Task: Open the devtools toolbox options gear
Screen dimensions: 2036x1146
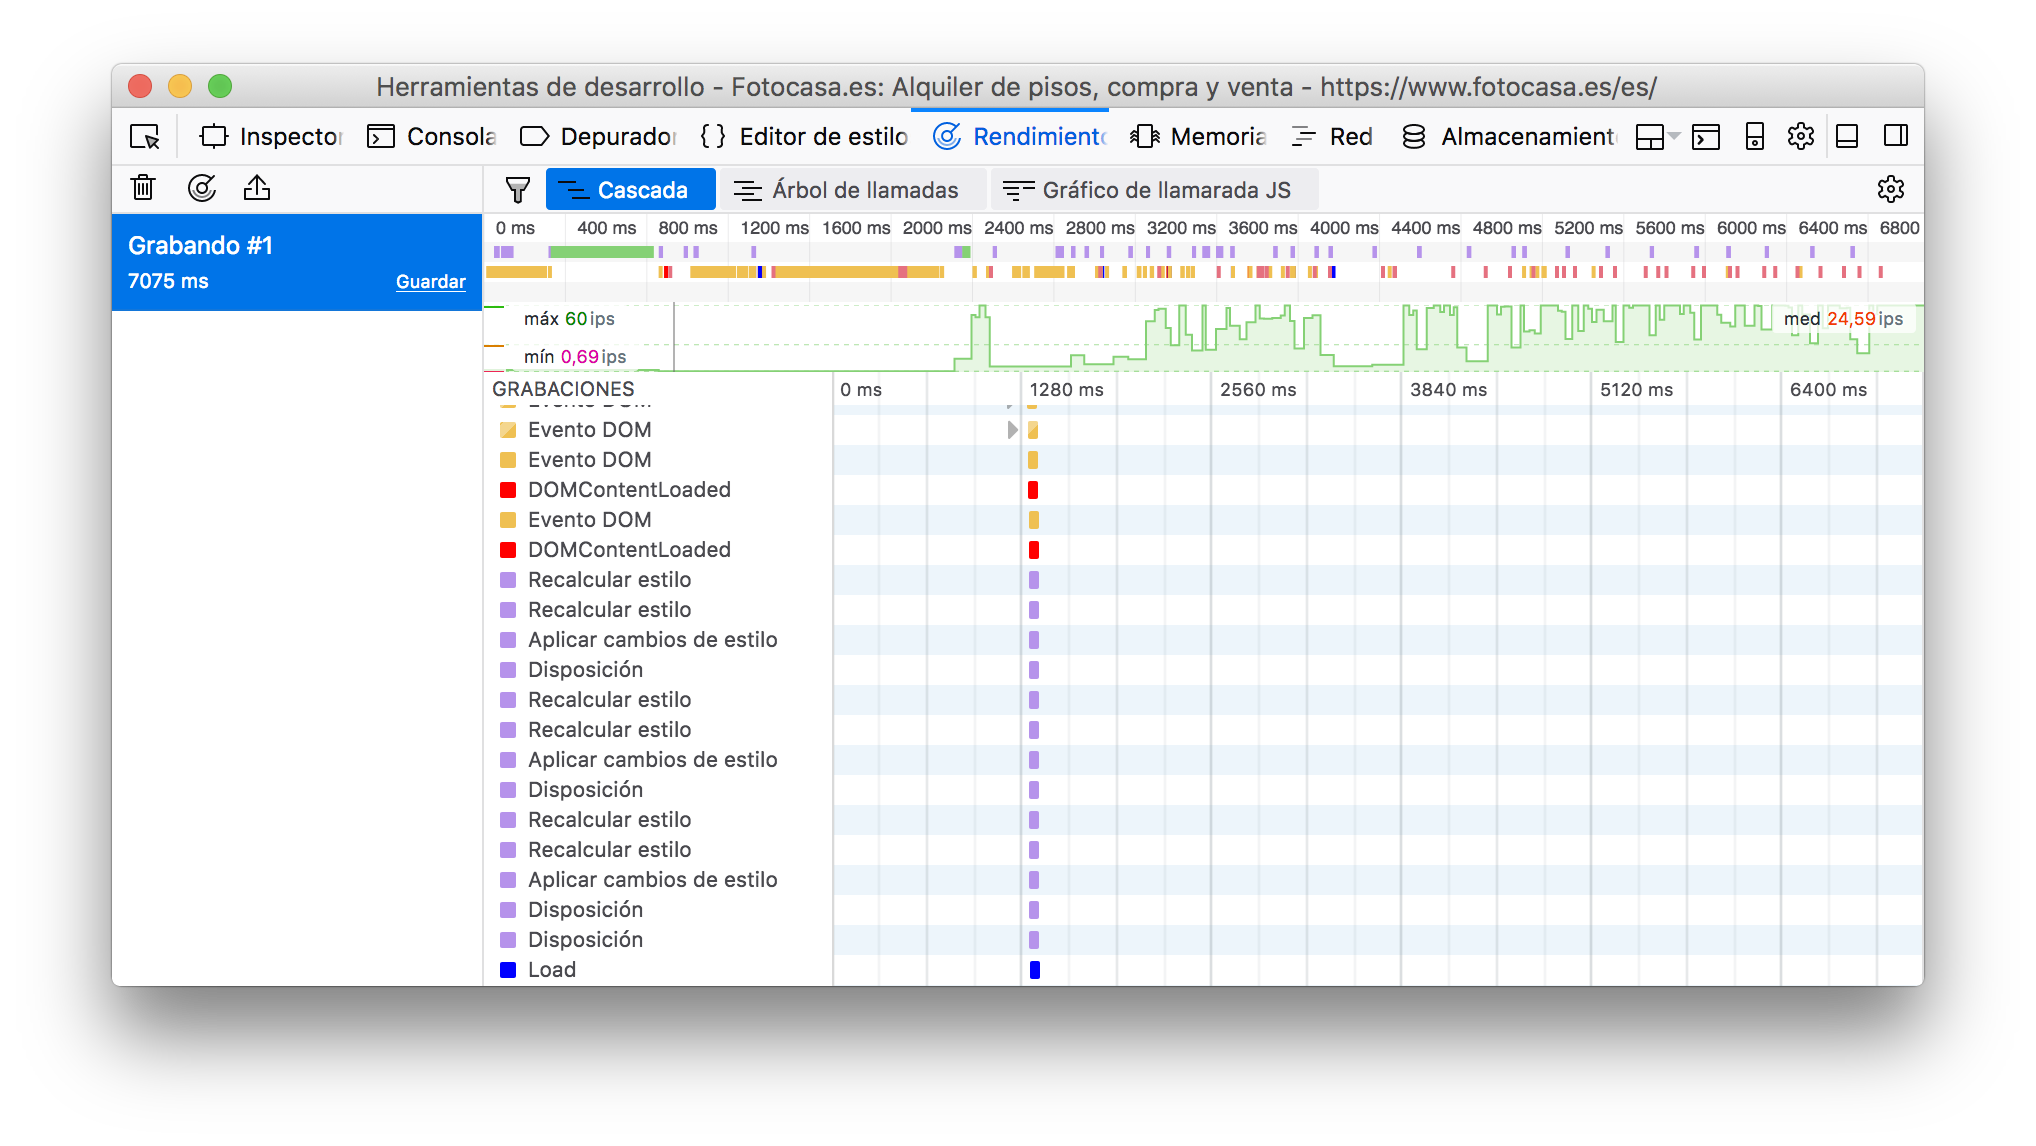Action: pyautogui.click(x=1800, y=136)
